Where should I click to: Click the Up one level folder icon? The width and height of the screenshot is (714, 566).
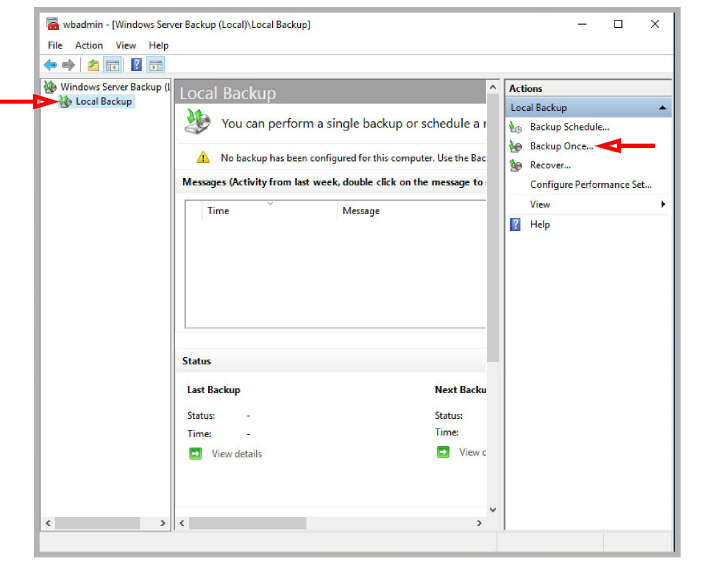(x=93, y=65)
